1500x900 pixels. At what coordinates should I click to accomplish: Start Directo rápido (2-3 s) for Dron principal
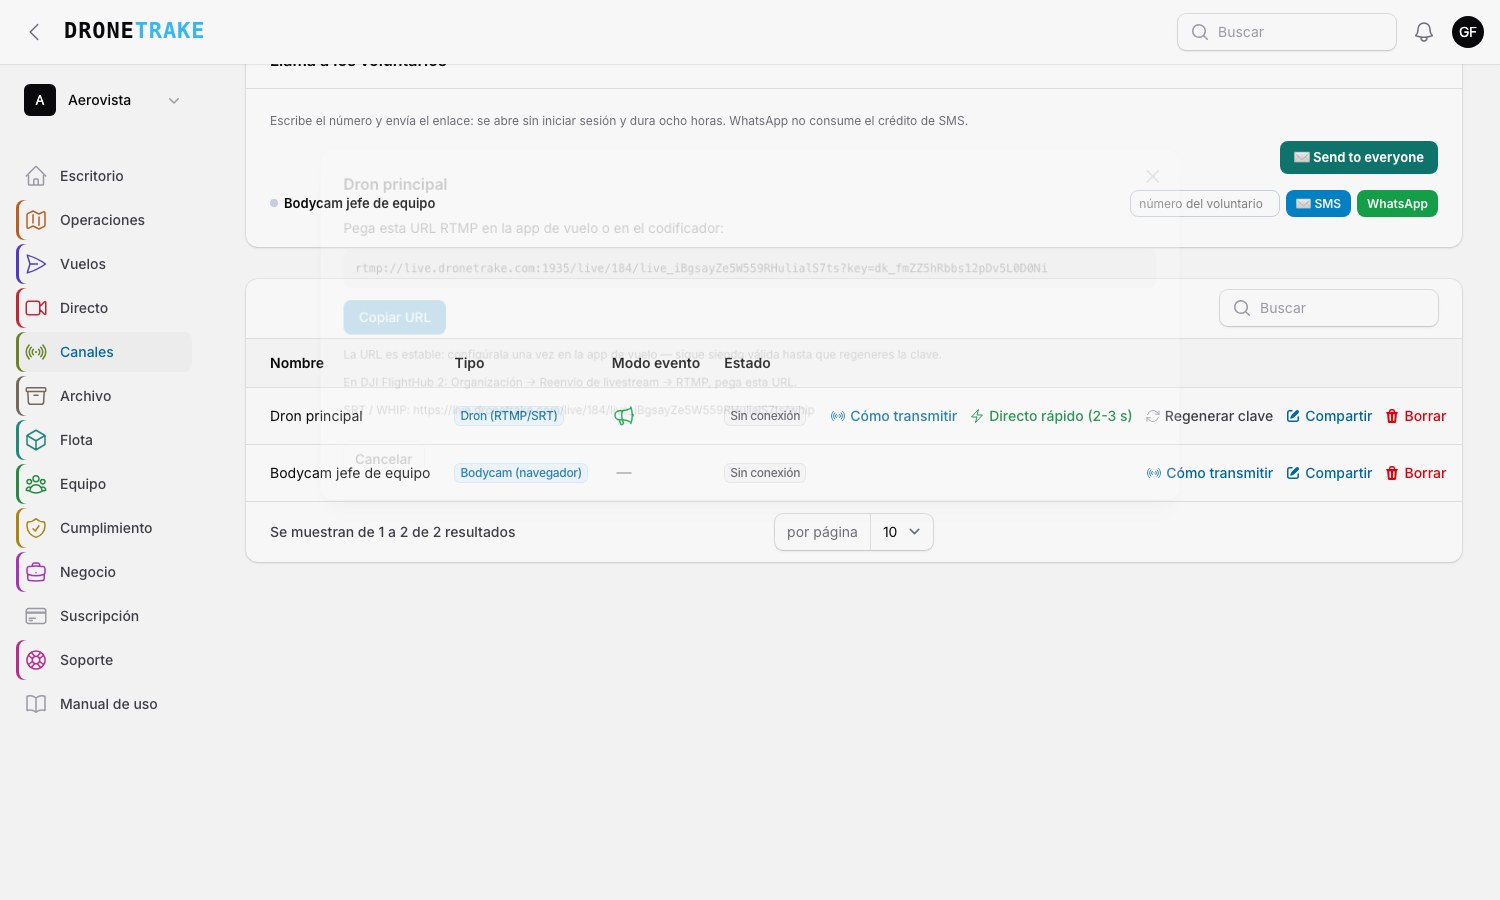click(1051, 416)
